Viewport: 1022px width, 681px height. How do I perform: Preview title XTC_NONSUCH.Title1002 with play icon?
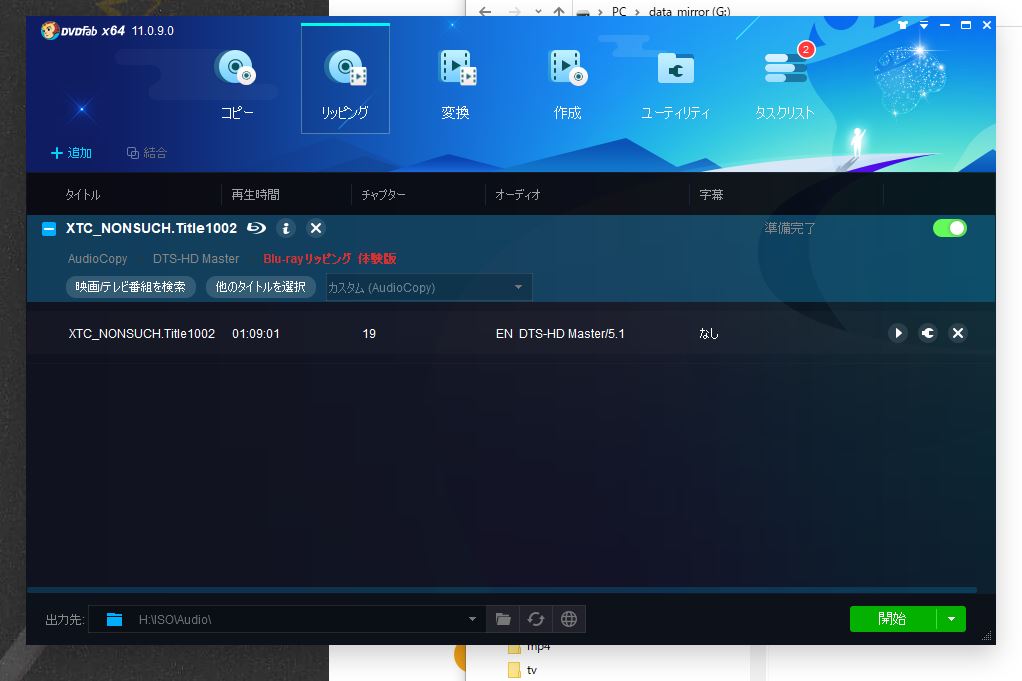[x=898, y=333]
